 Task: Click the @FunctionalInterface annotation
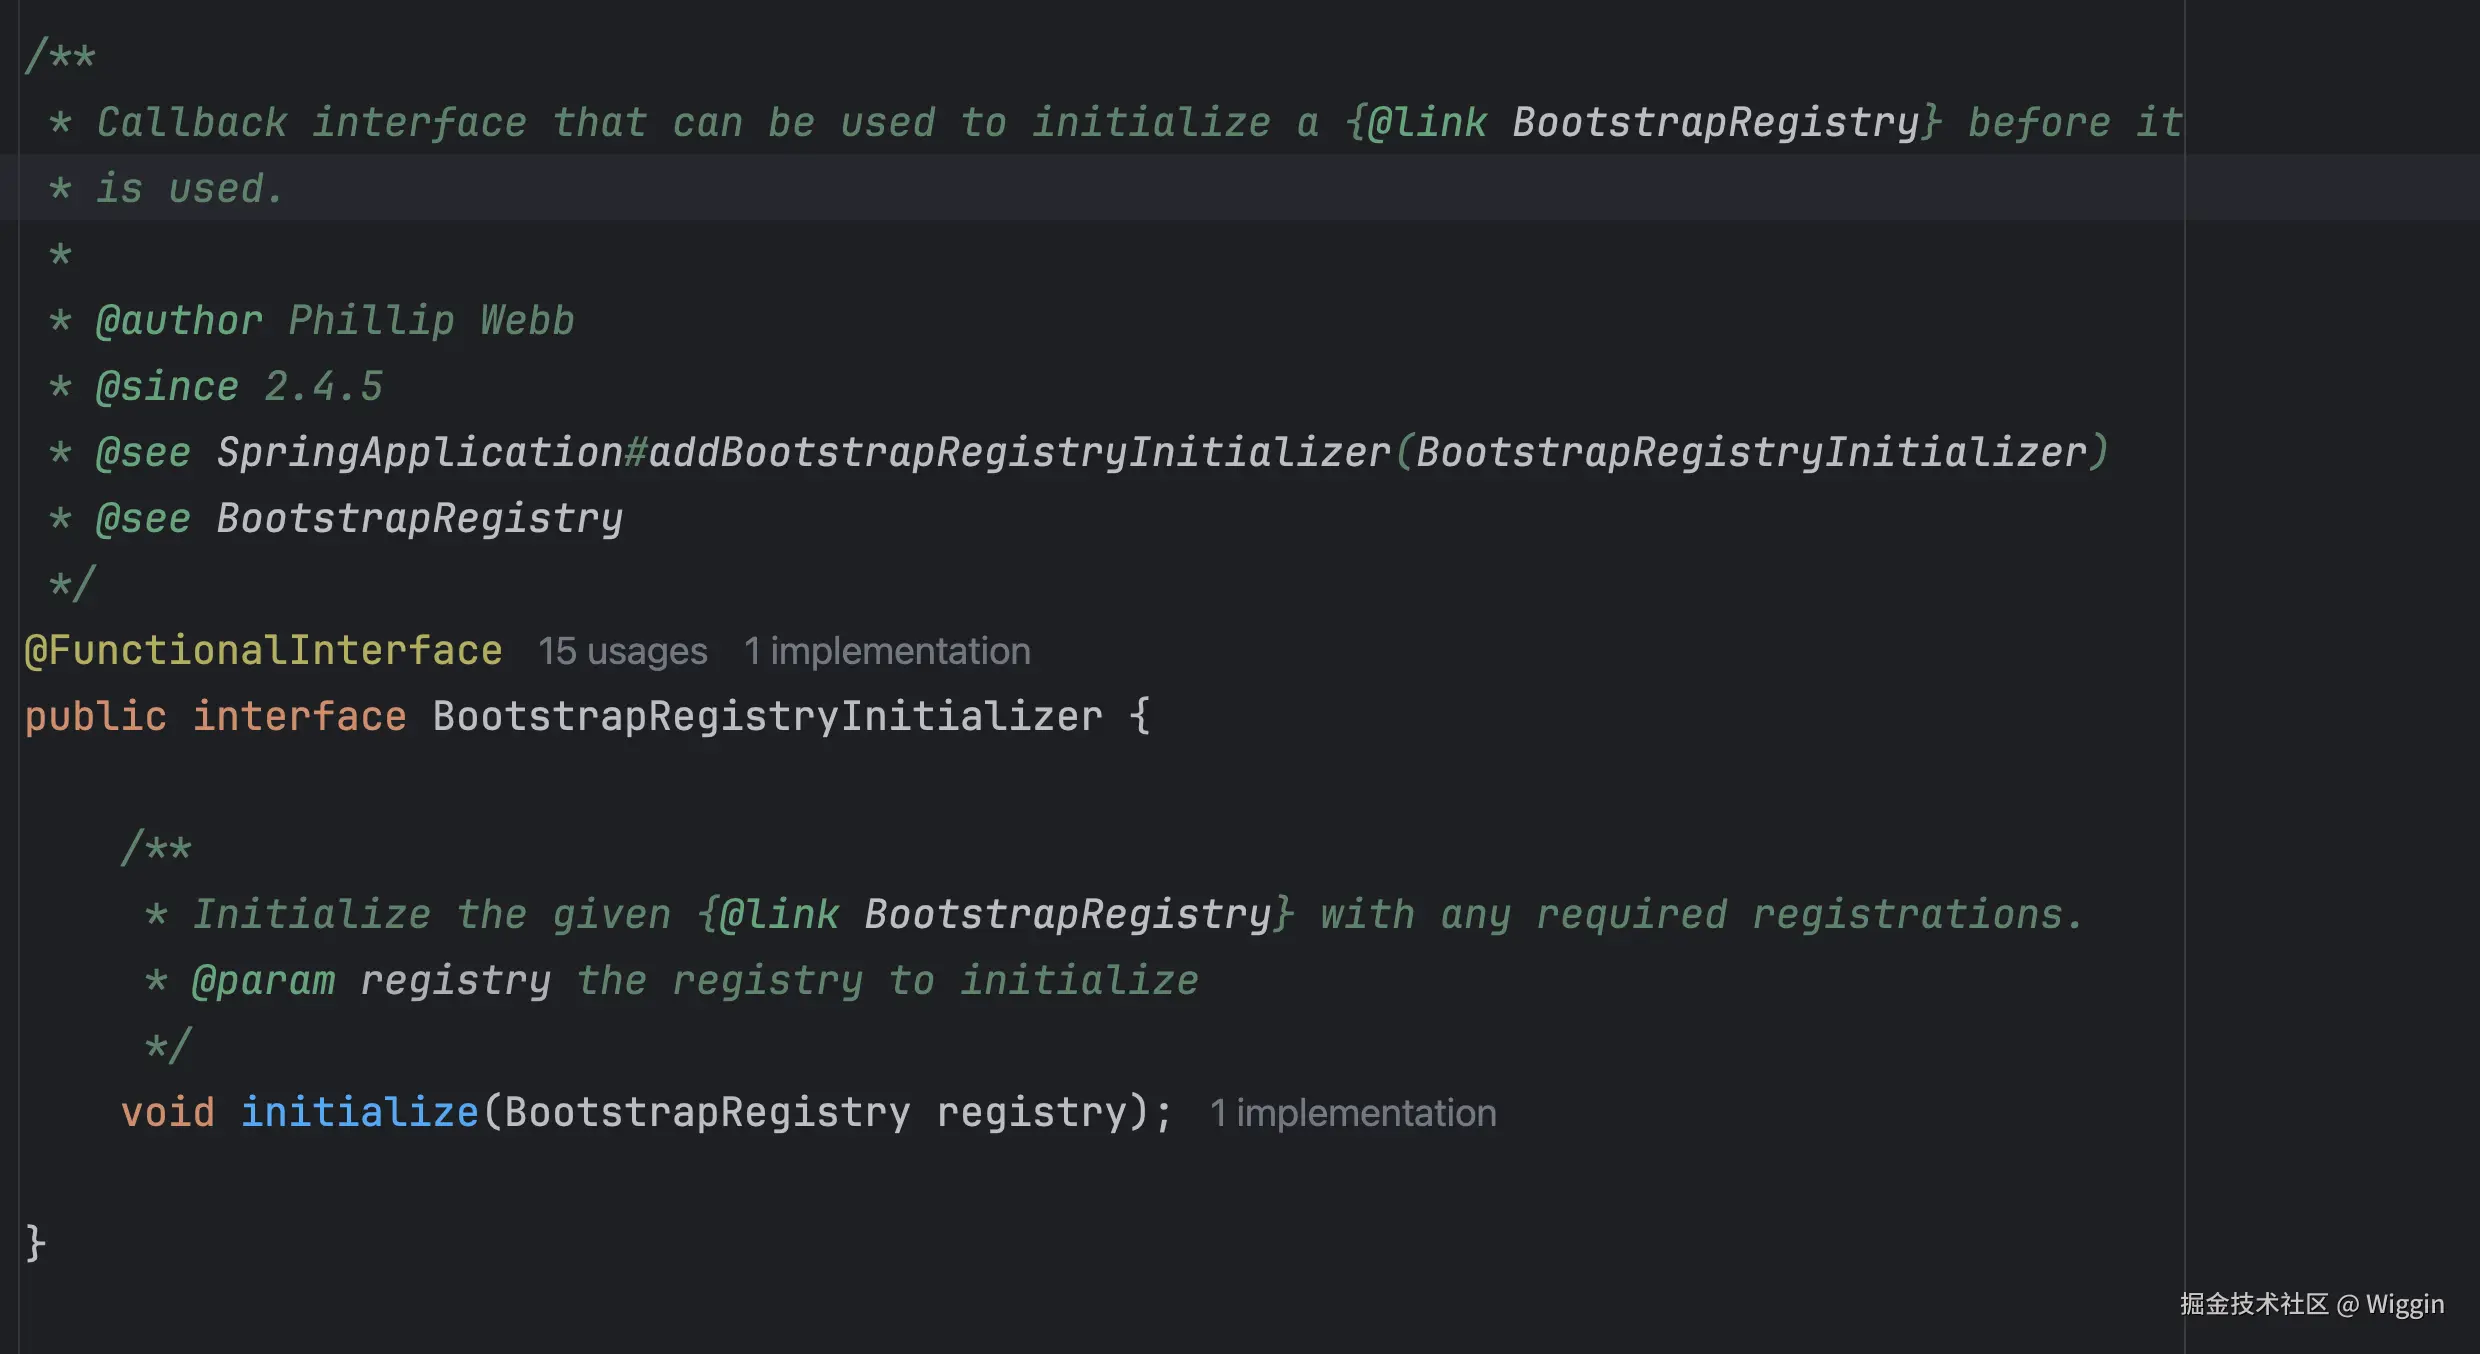click(x=263, y=651)
